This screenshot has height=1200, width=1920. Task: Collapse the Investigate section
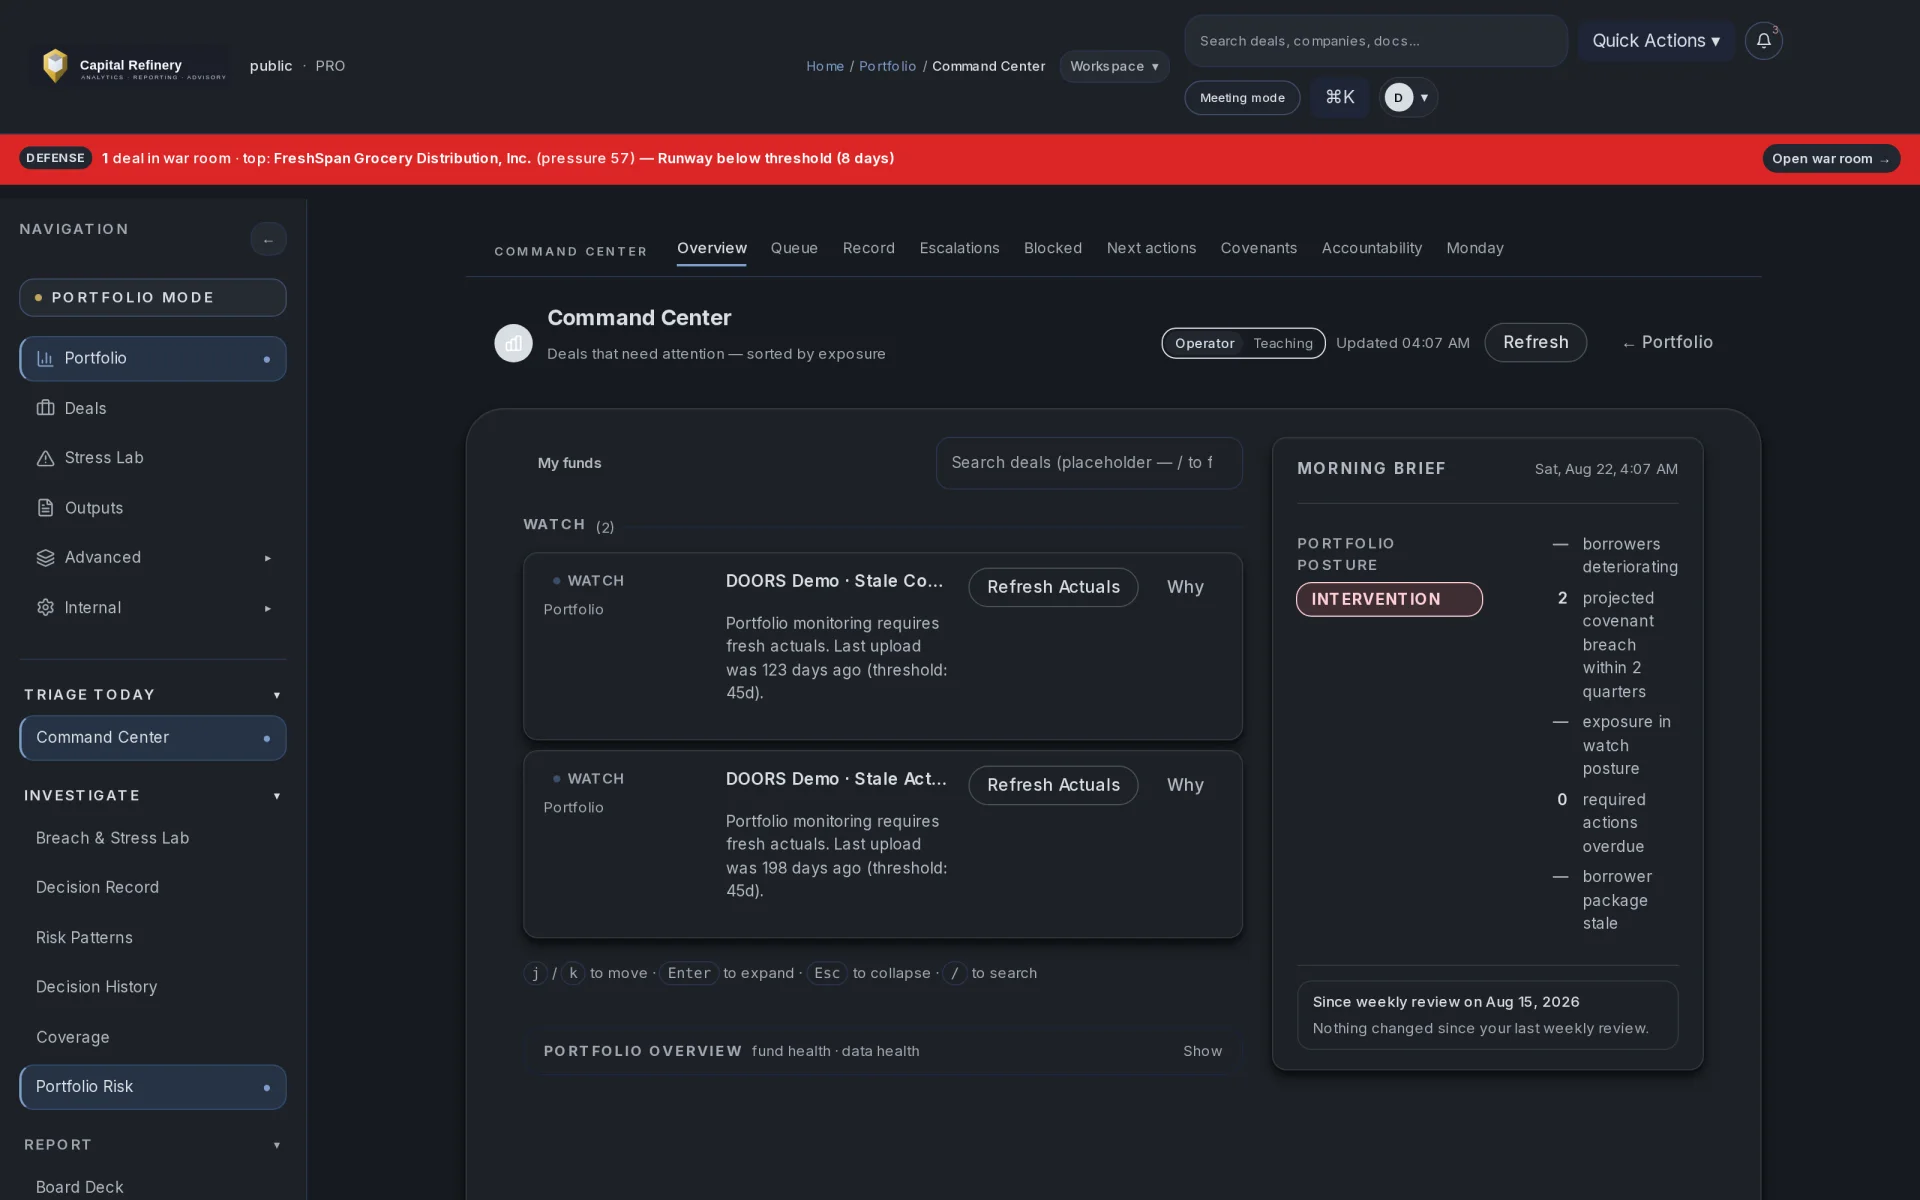pos(277,796)
